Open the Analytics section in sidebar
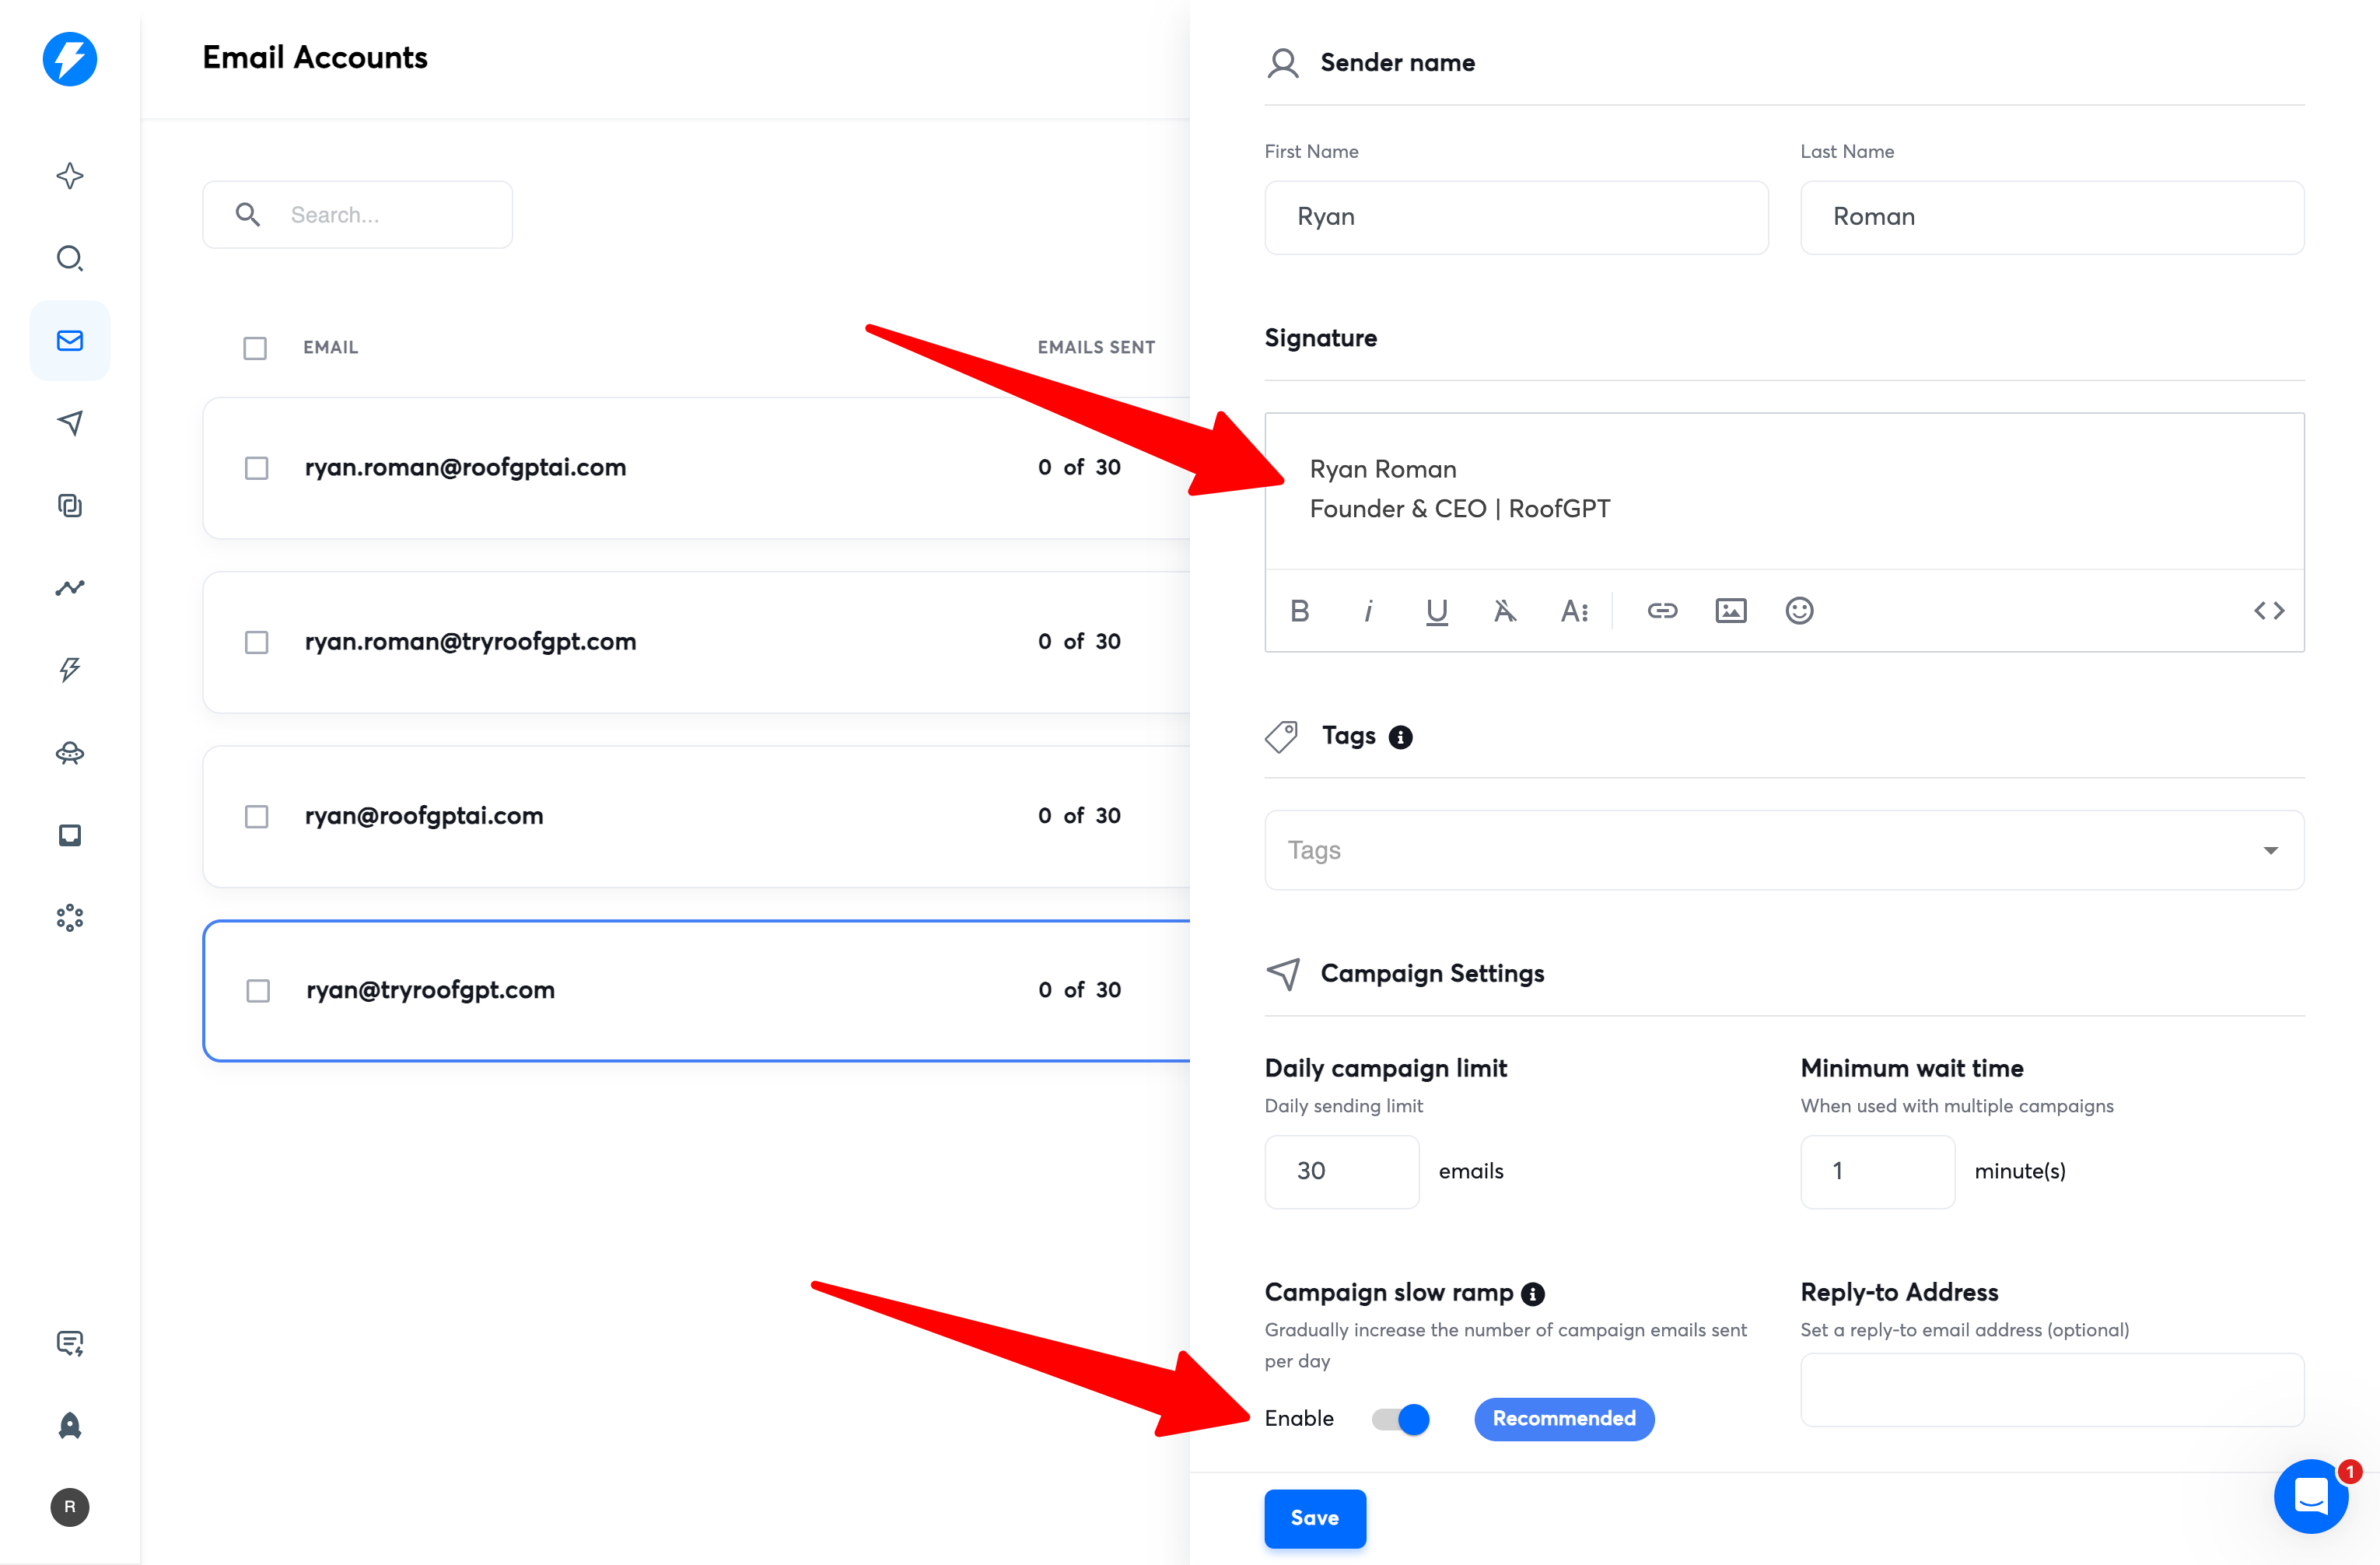The image size is (2380, 1565). point(70,588)
